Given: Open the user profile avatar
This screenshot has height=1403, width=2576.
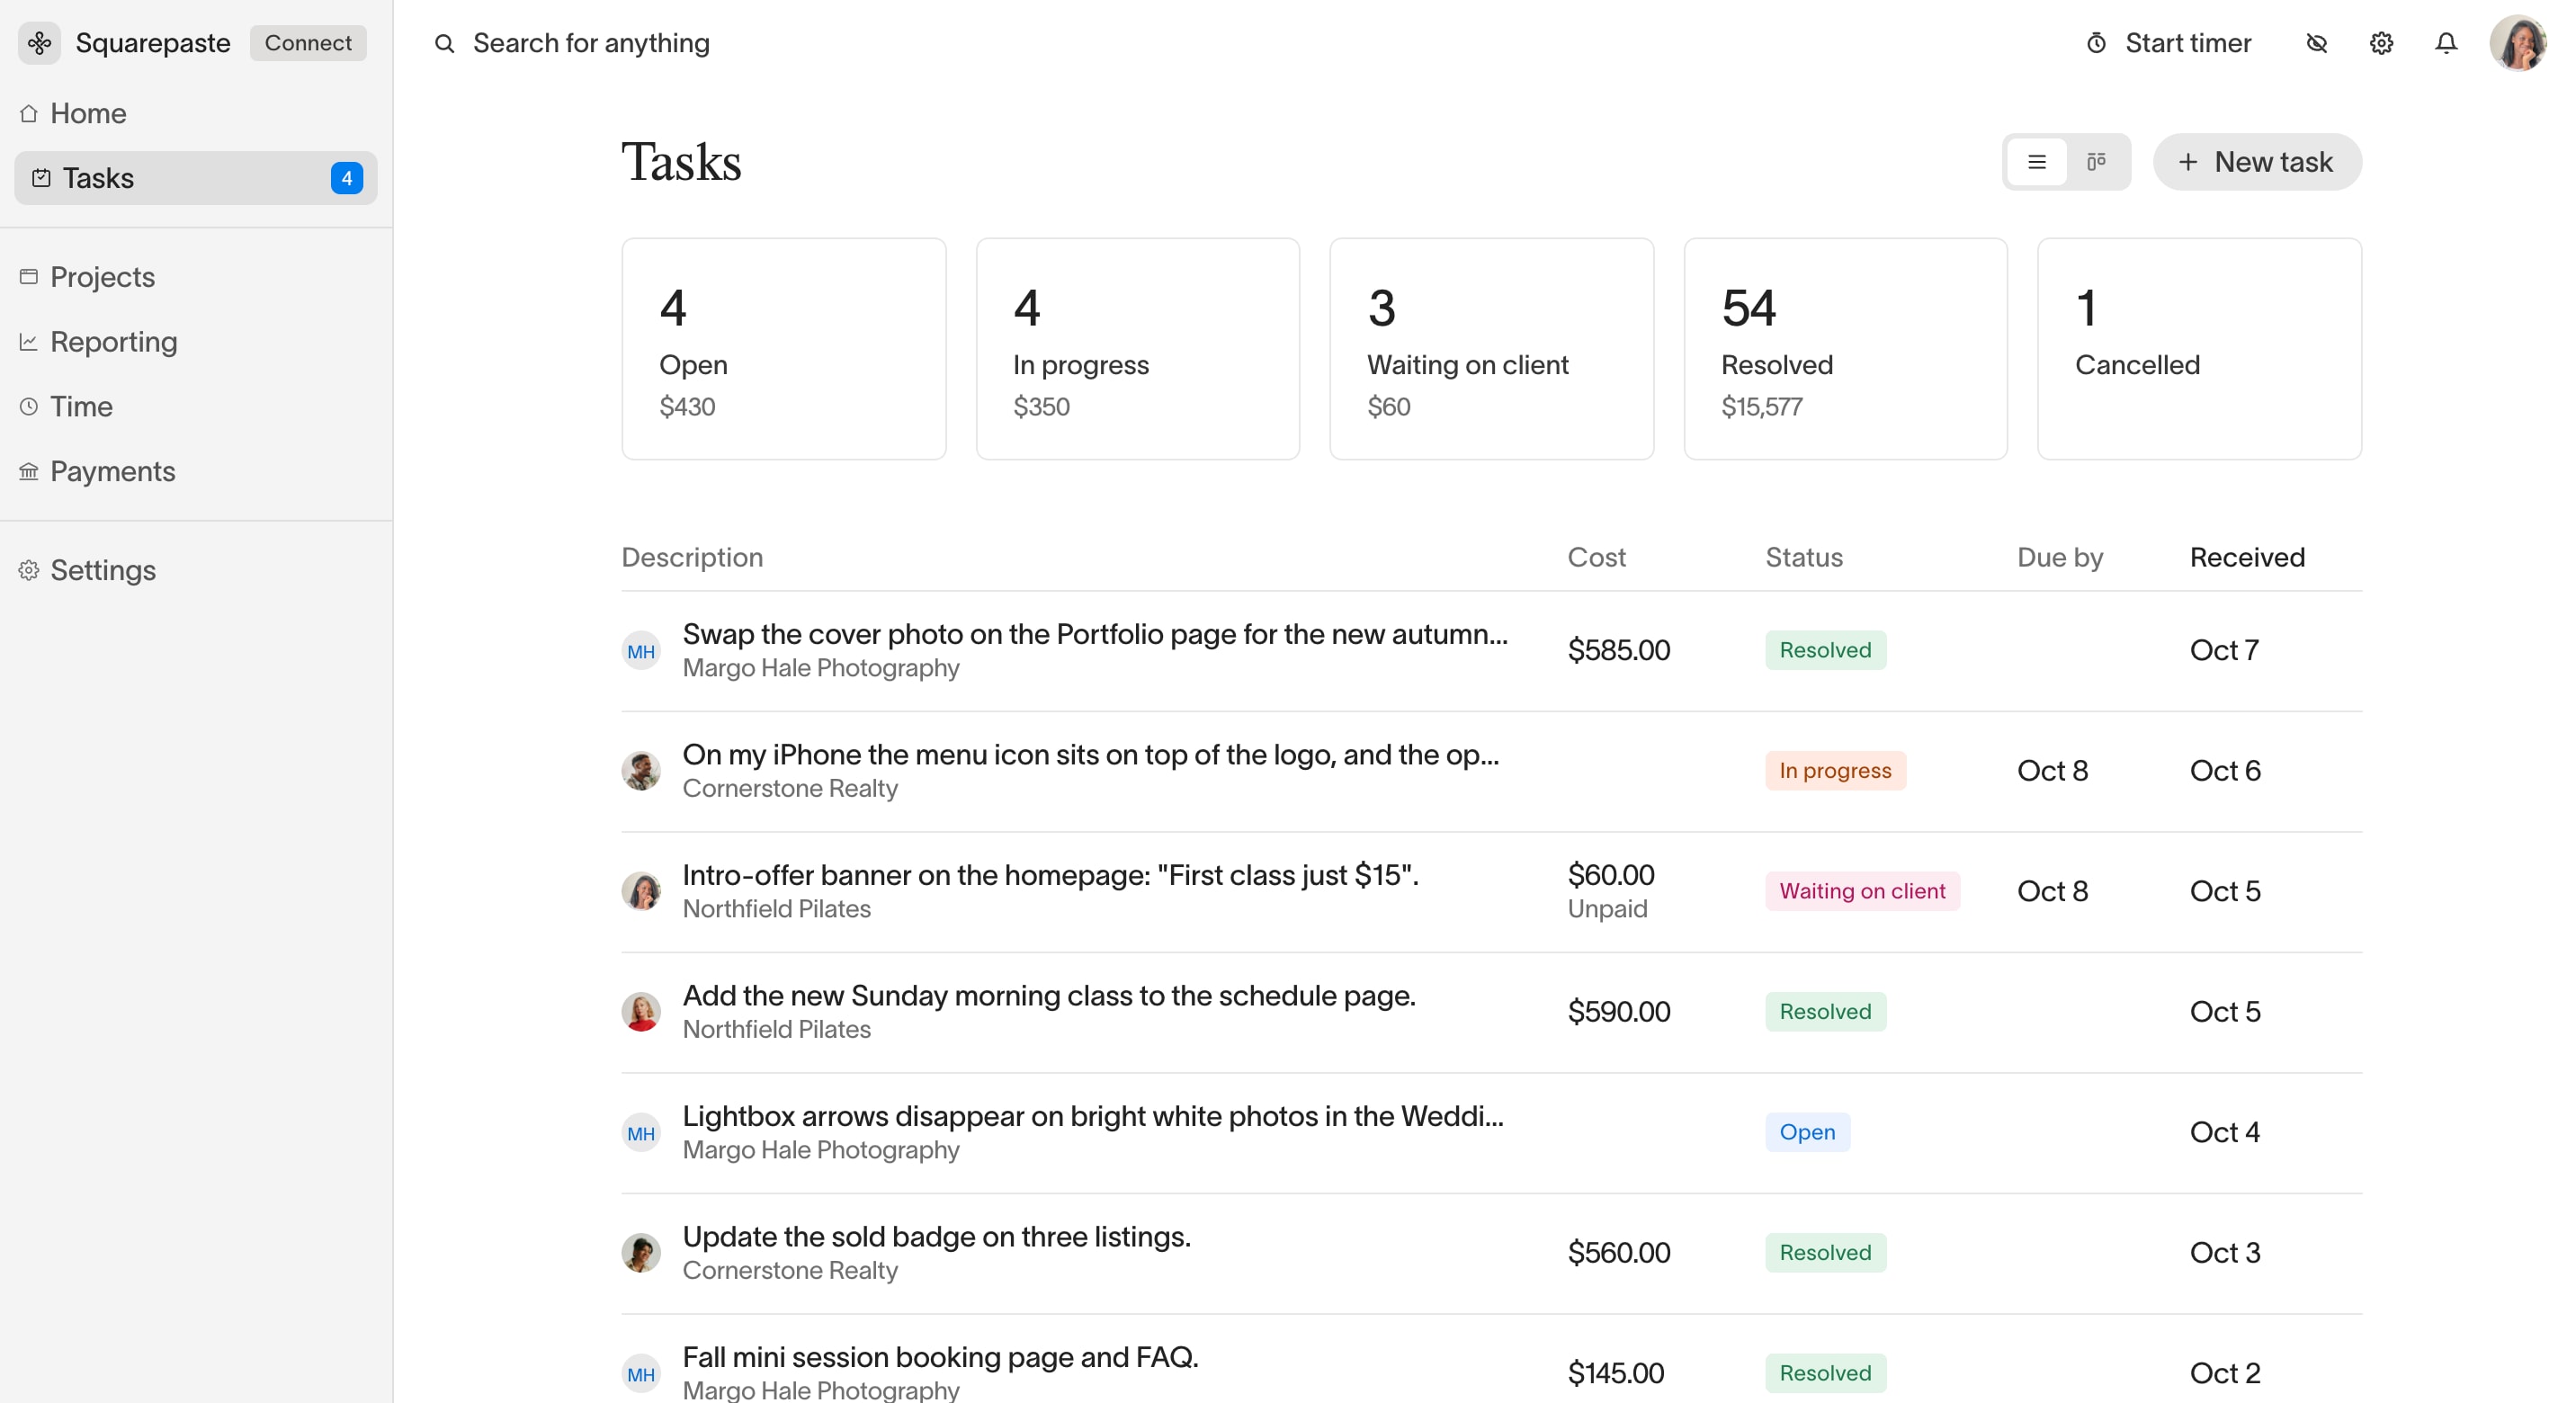Looking at the screenshot, I should (x=2518, y=43).
